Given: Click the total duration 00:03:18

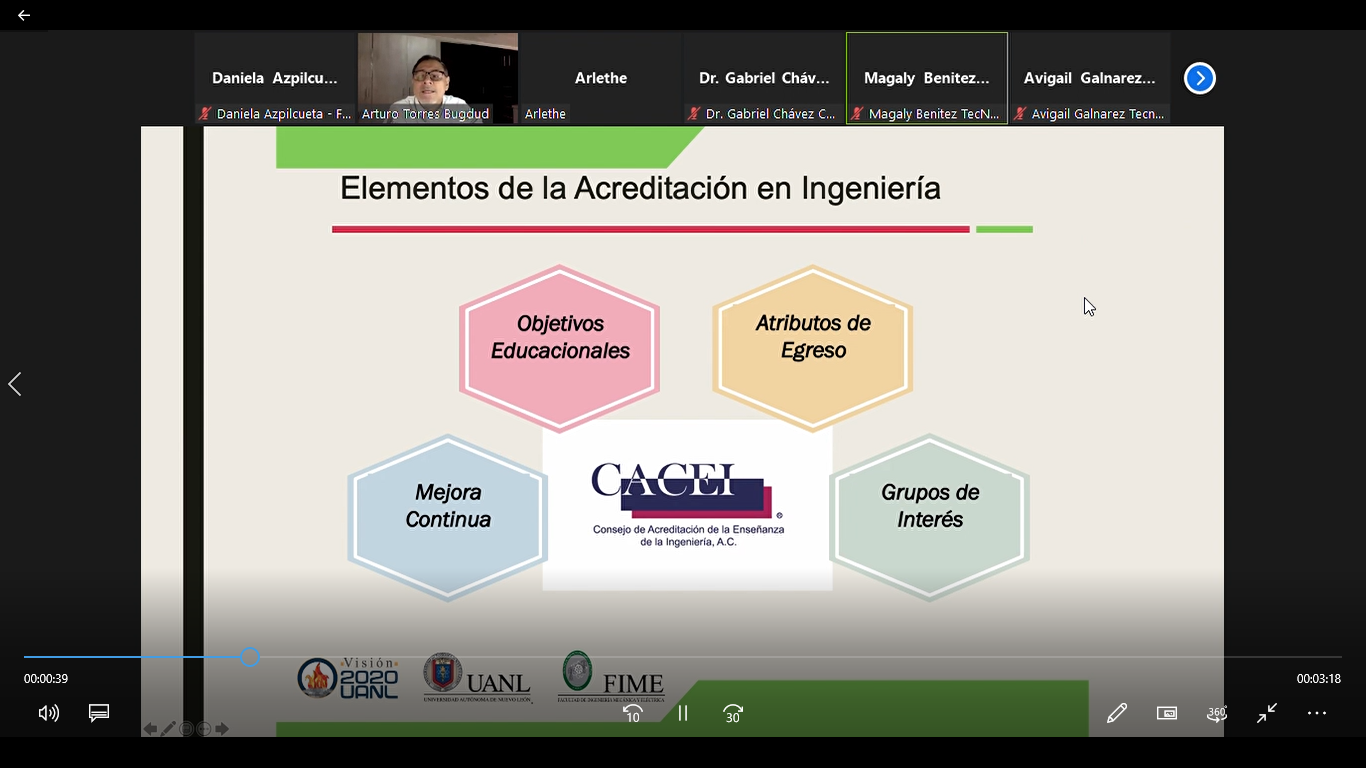Looking at the screenshot, I should [1318, 679].
